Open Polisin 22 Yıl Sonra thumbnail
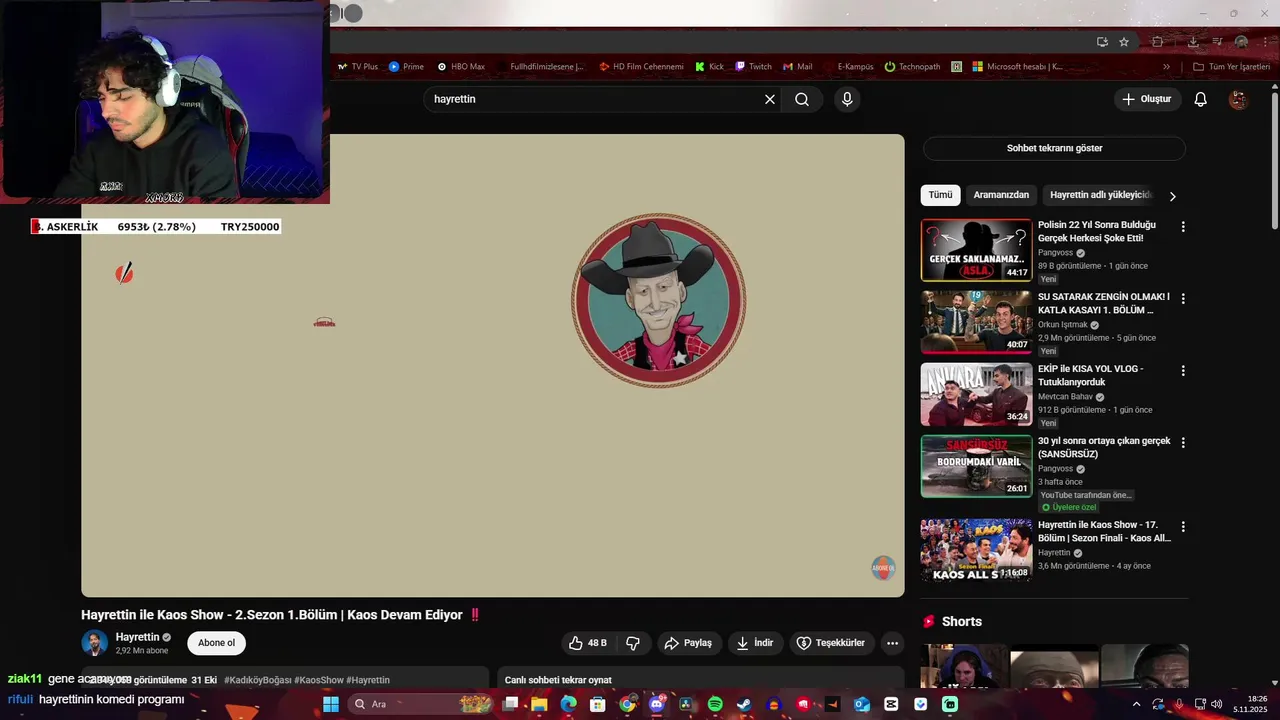 pos(976,250)
